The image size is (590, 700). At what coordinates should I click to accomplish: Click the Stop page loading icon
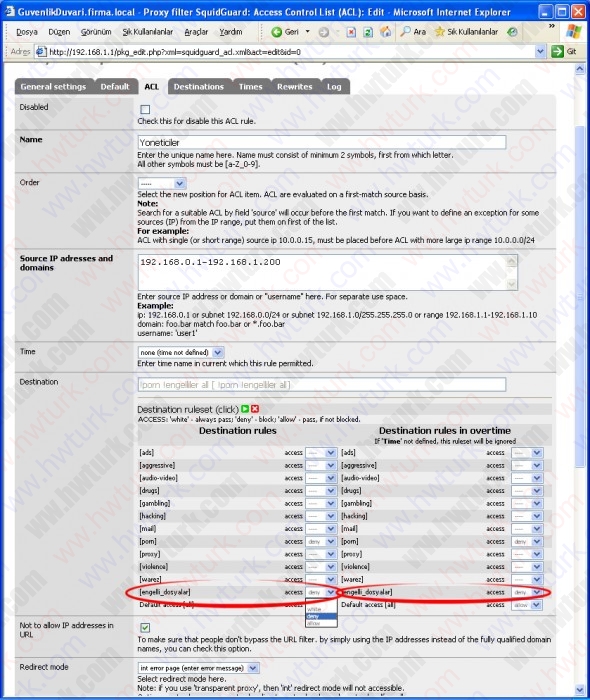point(351,32)
